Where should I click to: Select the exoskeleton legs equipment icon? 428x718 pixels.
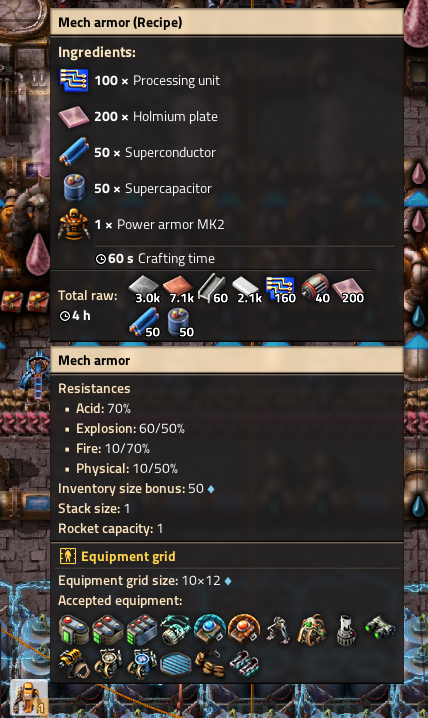pos(278,630)
